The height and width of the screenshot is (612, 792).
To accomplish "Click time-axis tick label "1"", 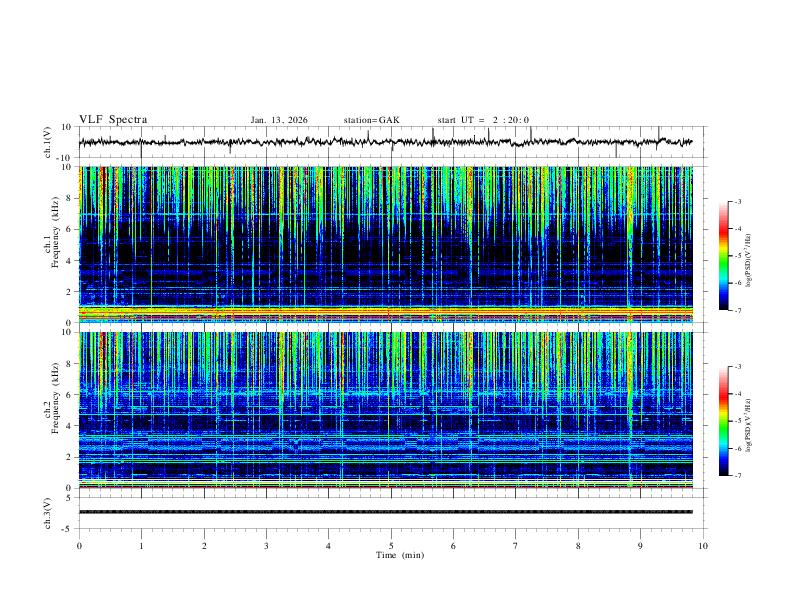I will (141, 546).
